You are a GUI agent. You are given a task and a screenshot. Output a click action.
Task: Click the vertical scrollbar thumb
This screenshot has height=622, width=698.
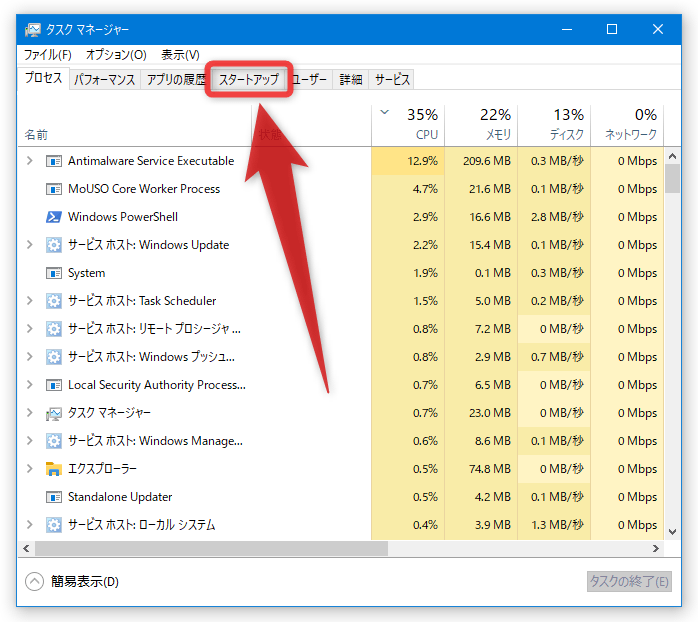pyautogui.click(x=673, y=179)
